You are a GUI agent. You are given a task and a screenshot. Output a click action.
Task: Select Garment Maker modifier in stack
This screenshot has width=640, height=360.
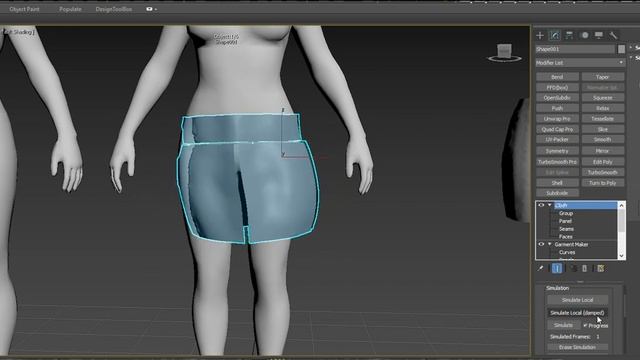click(571, 244)
